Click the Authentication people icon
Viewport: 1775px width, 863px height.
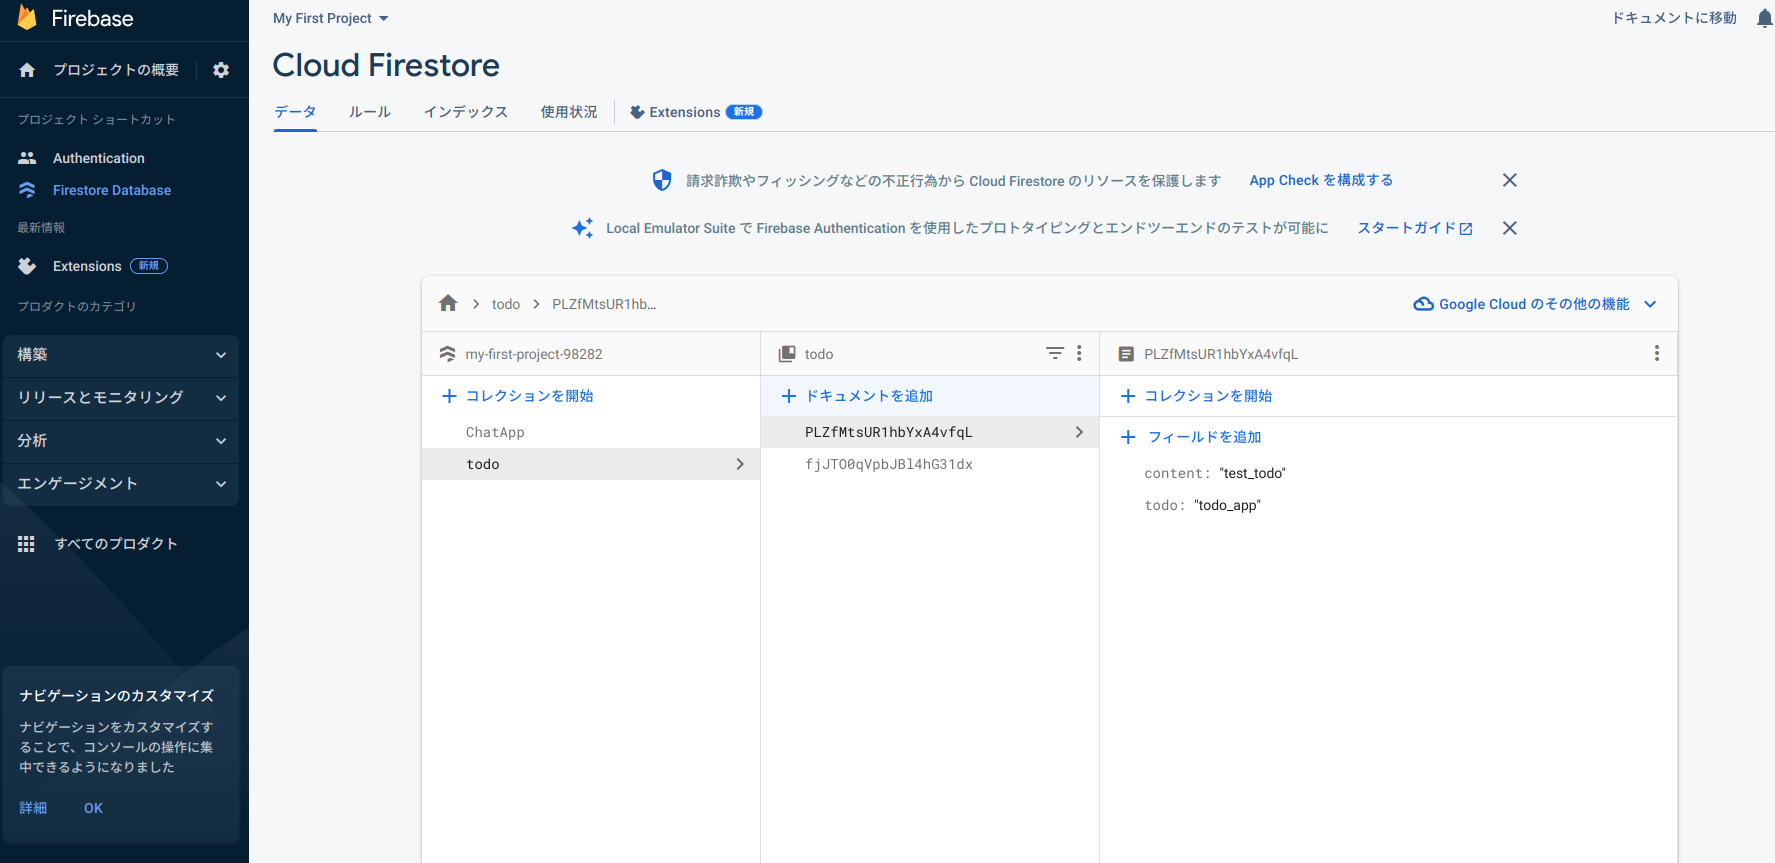coord(27,158)
